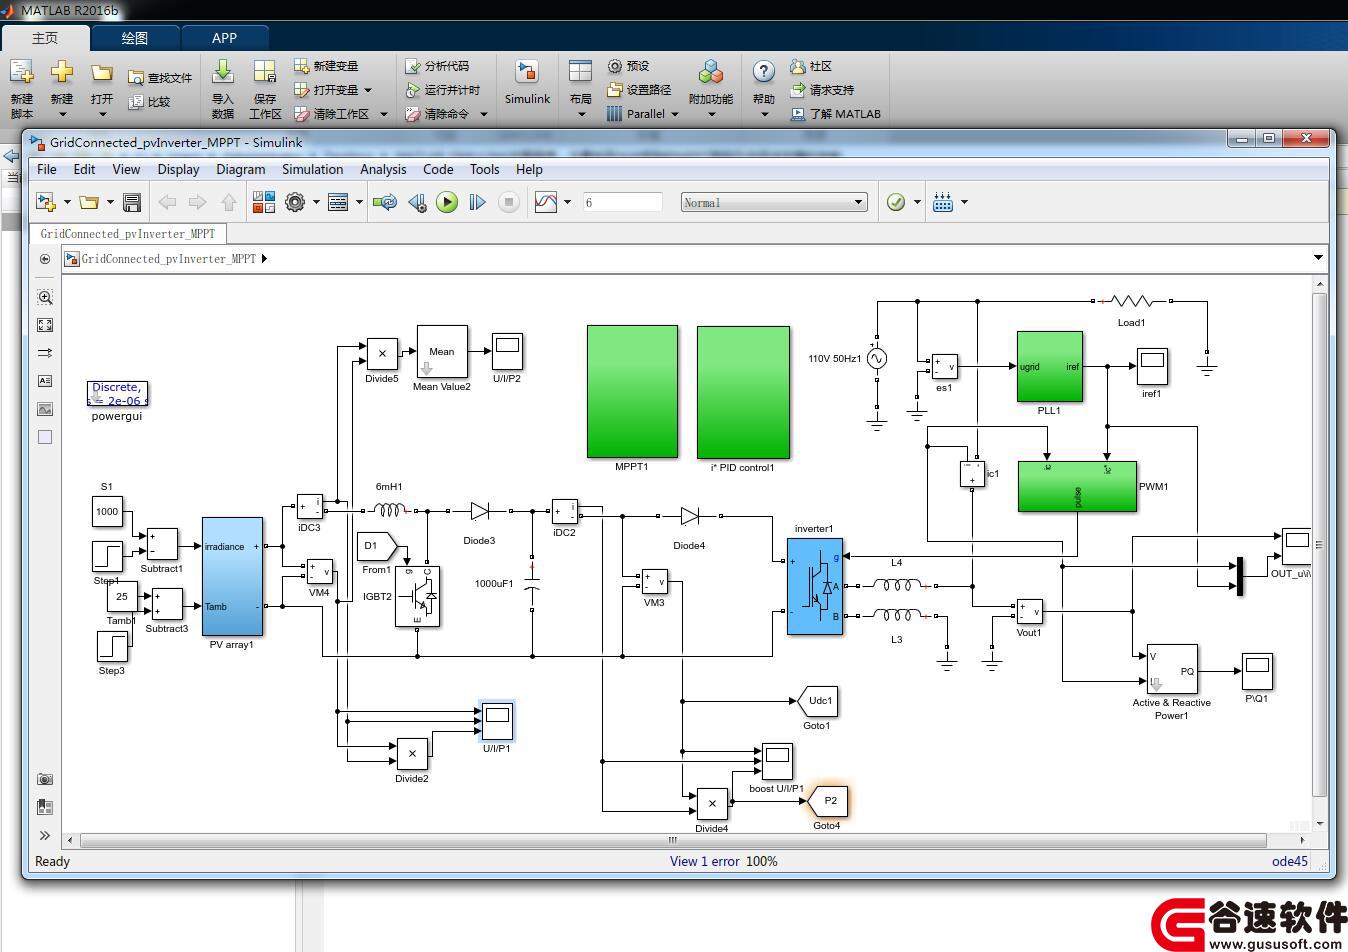Select the powergui block
This screenshot has width=1348, height=952.
(x=117, y=393)
